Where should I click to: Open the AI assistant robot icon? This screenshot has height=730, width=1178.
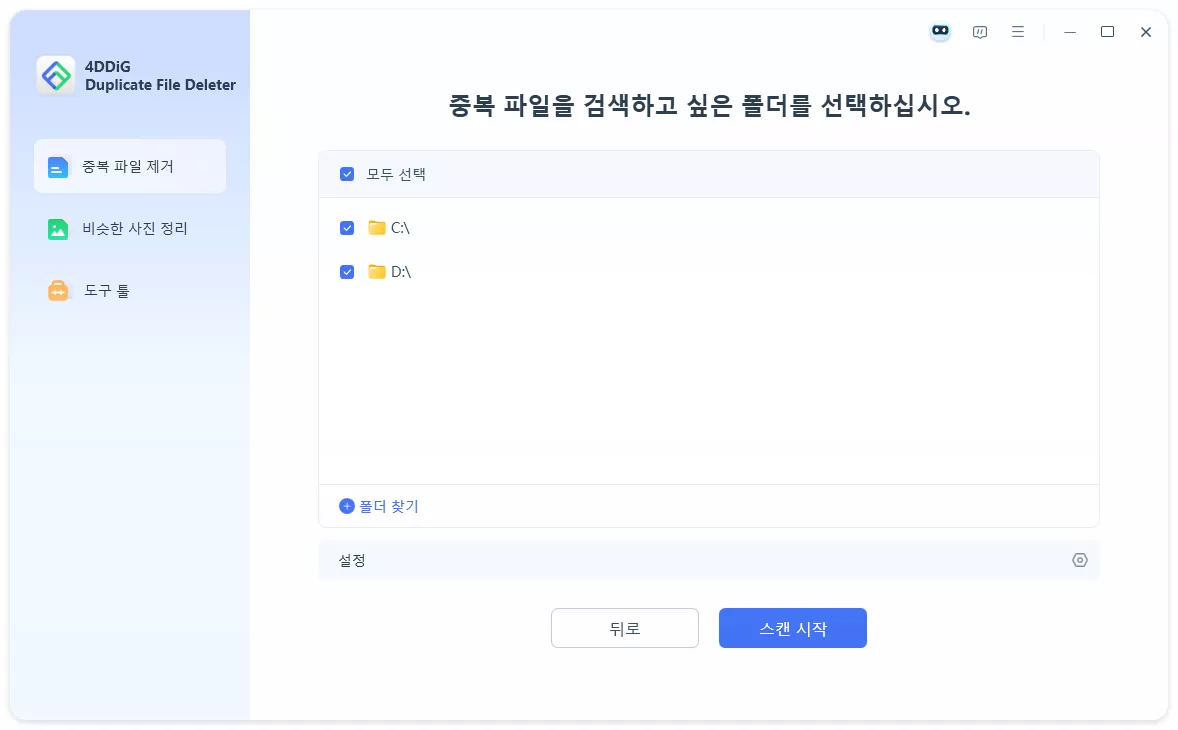[939, 31]
